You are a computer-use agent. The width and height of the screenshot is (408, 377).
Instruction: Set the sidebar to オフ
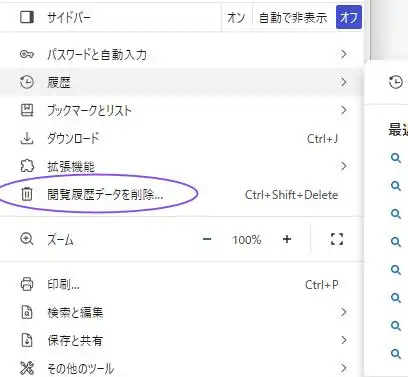coord(349,17)
